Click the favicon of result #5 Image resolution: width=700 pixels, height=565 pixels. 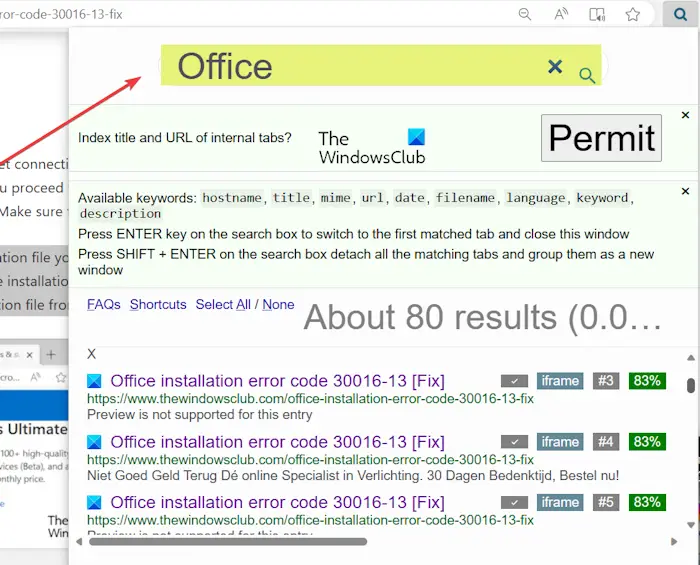94,503
